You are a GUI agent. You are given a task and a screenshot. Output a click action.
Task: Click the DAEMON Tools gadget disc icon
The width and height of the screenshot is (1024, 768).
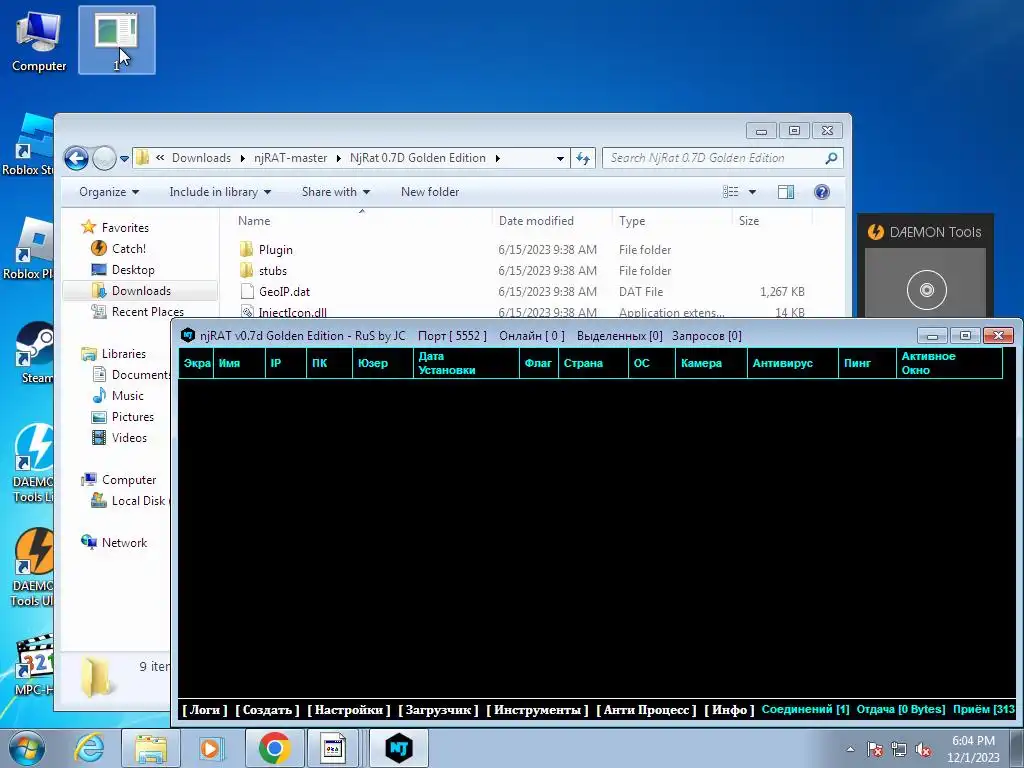(926, 290)
